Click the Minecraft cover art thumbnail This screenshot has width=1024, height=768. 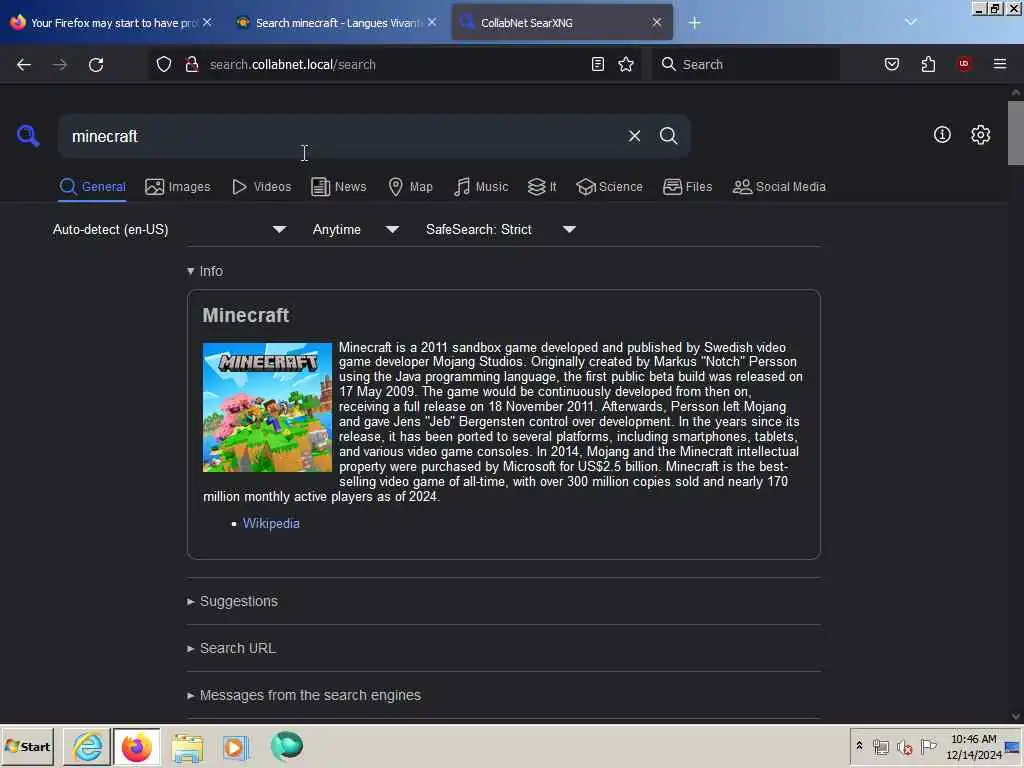coord(267,407)
